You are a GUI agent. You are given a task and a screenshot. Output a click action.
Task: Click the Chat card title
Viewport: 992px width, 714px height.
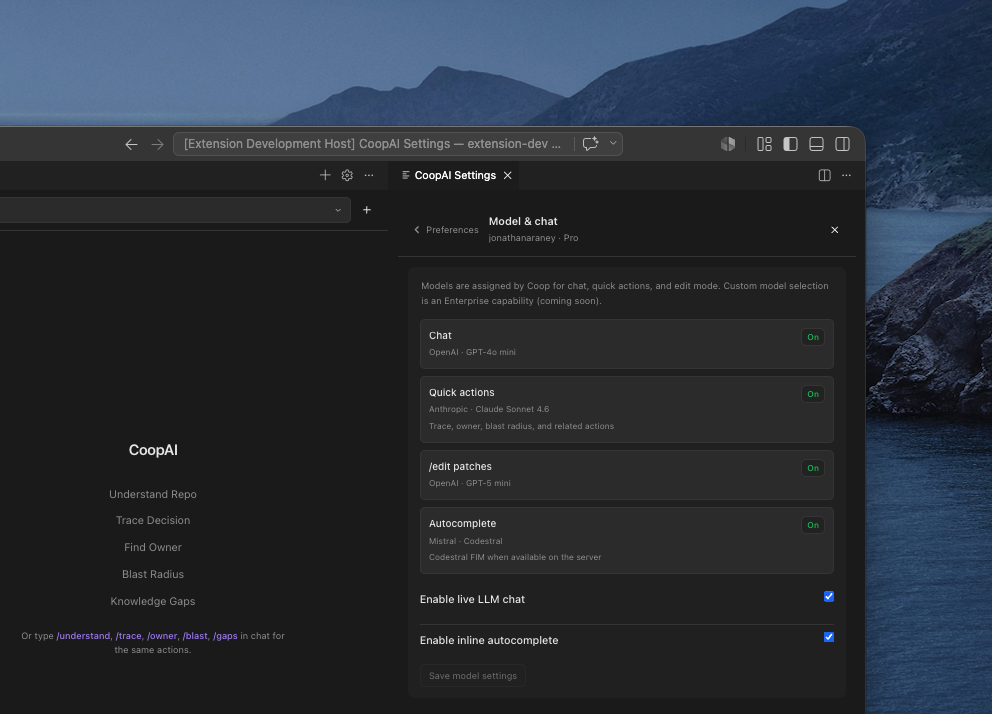440,335
